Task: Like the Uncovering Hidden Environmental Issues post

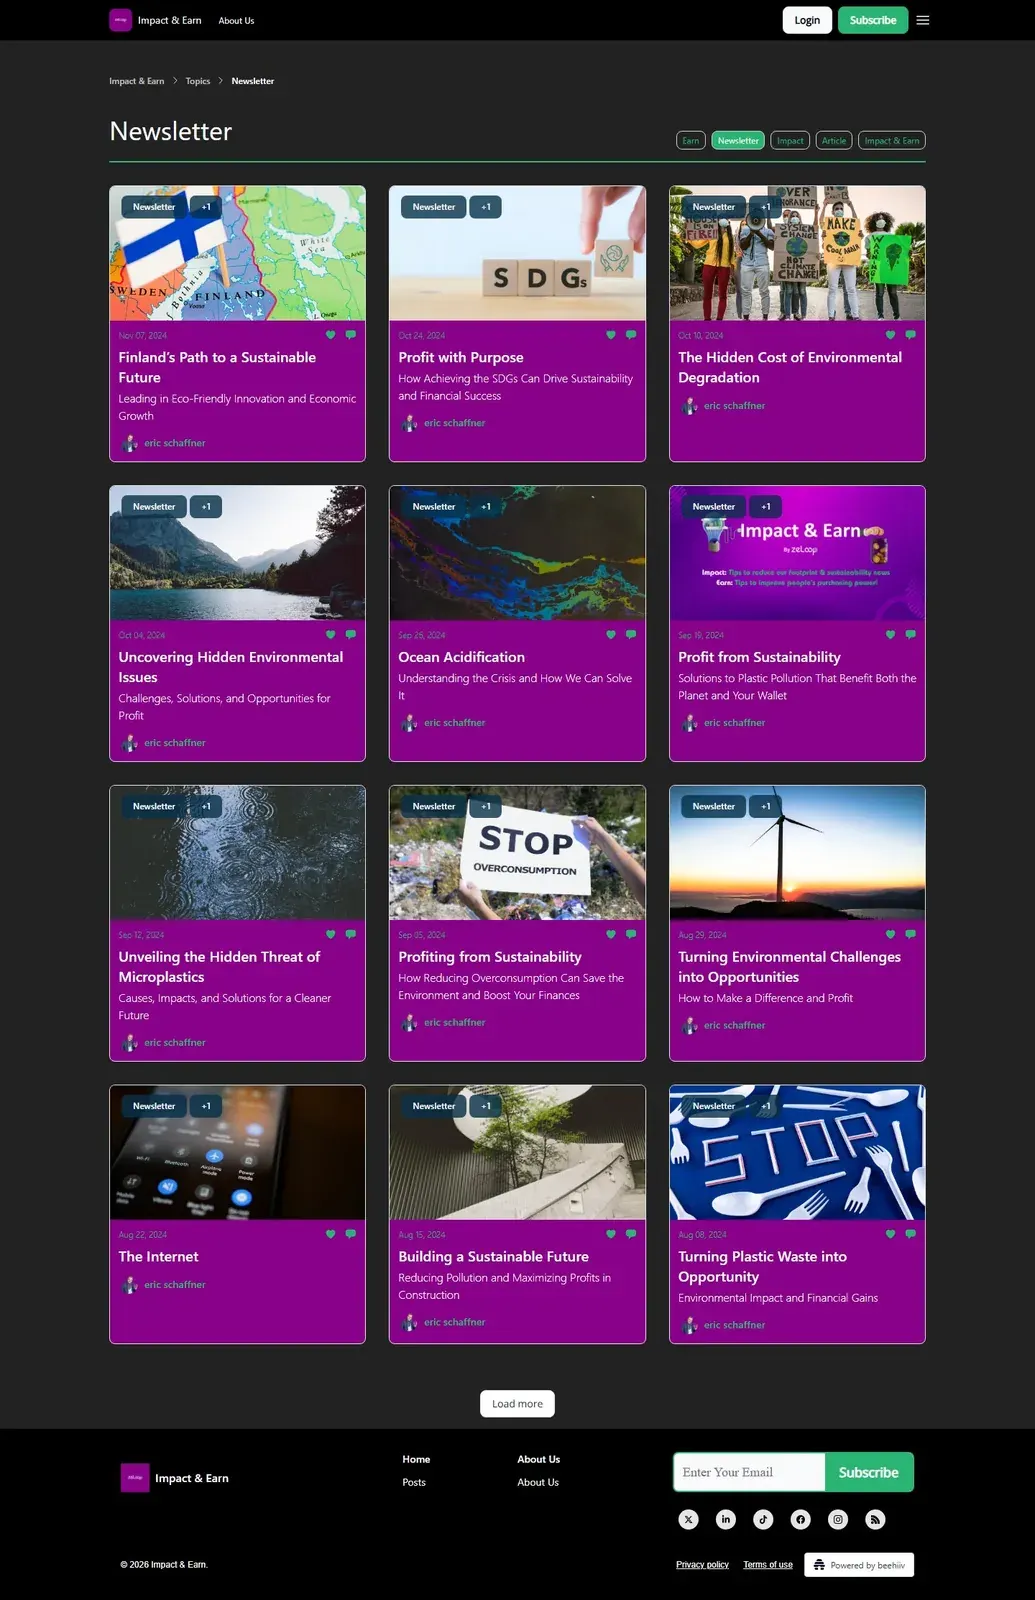Action: pyautogui.click(x=331, y=634)
